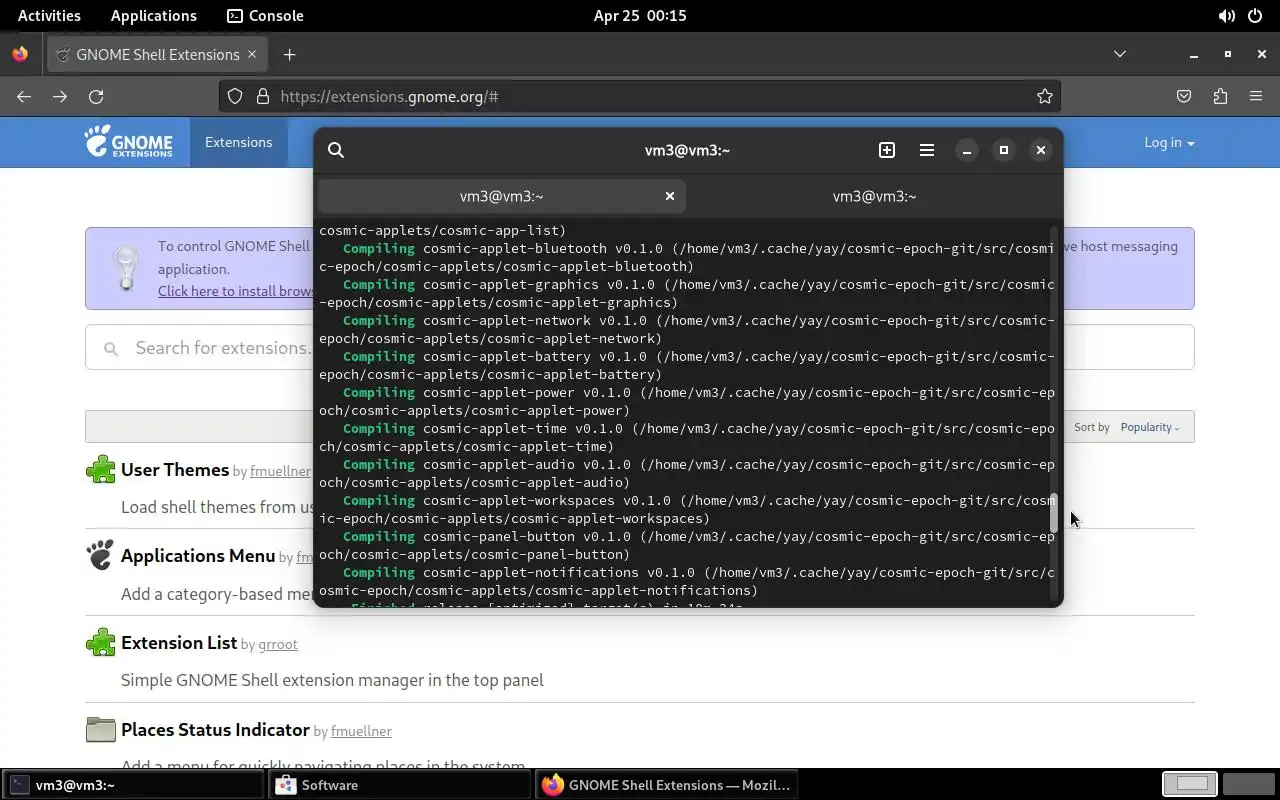Close the first vm3@vm3:~ terminal tab
Viewport: 1280px width, 800px height.
(x=670, y=196)
